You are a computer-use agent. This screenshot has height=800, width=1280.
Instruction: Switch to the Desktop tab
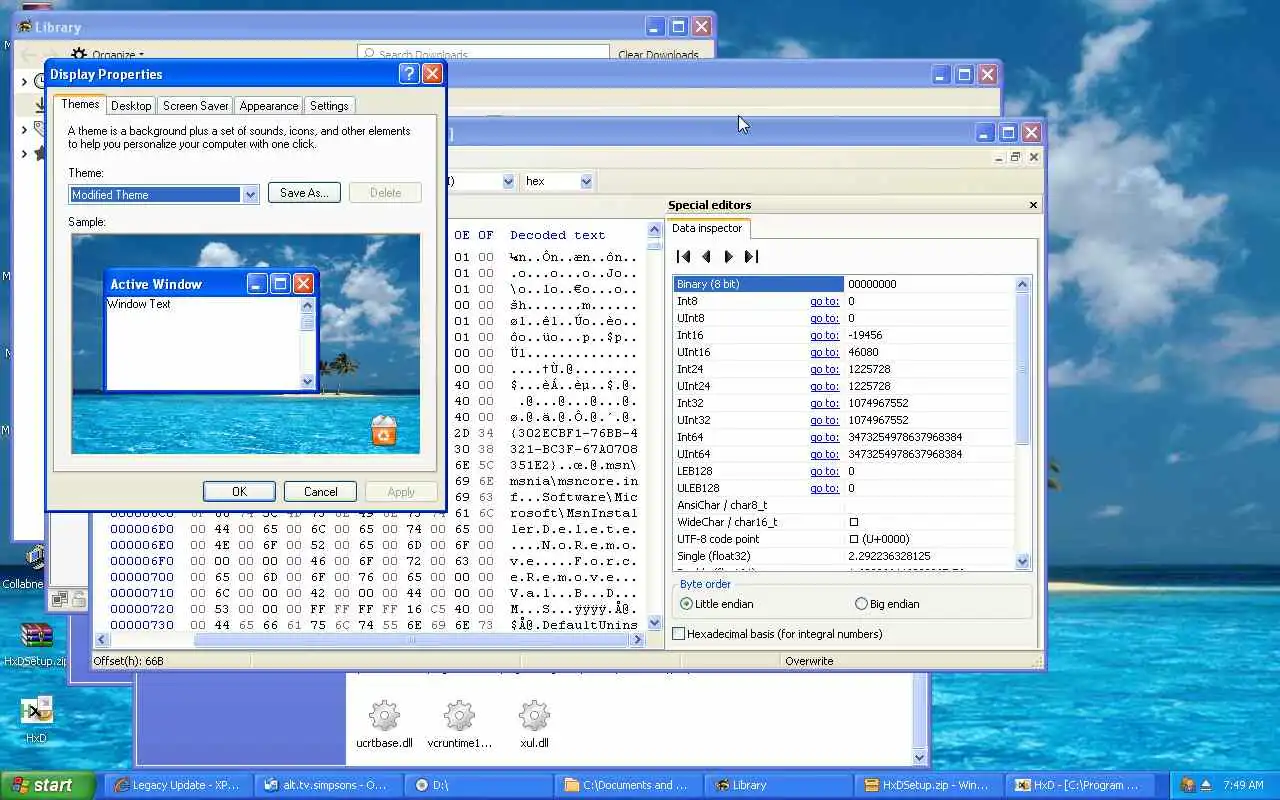pos(131,105)
